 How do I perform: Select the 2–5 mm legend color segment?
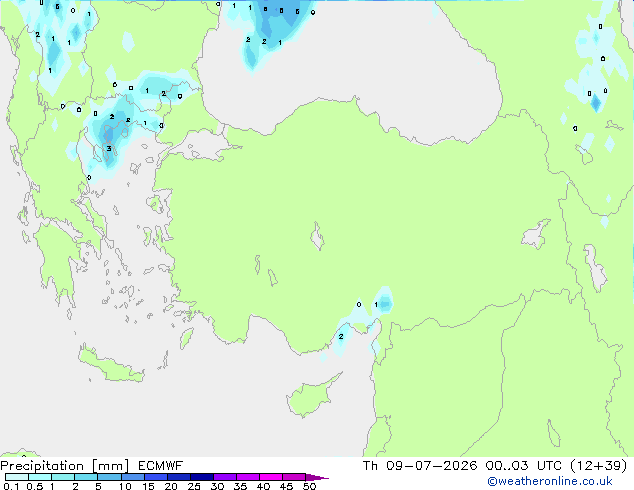click(86, 477)
